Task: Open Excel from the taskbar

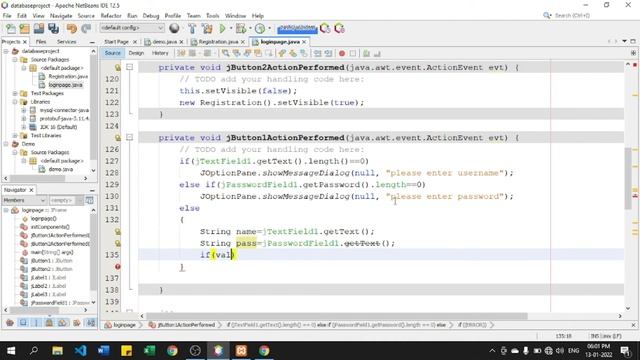Action: click(149, 351)
